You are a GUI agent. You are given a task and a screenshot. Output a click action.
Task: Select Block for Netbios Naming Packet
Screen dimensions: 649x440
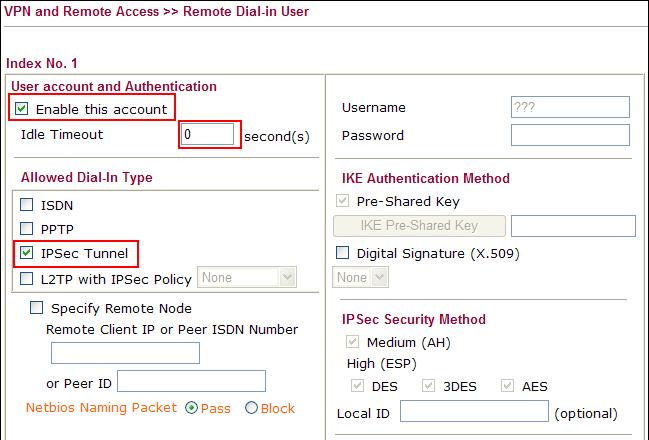coord(251,408)
